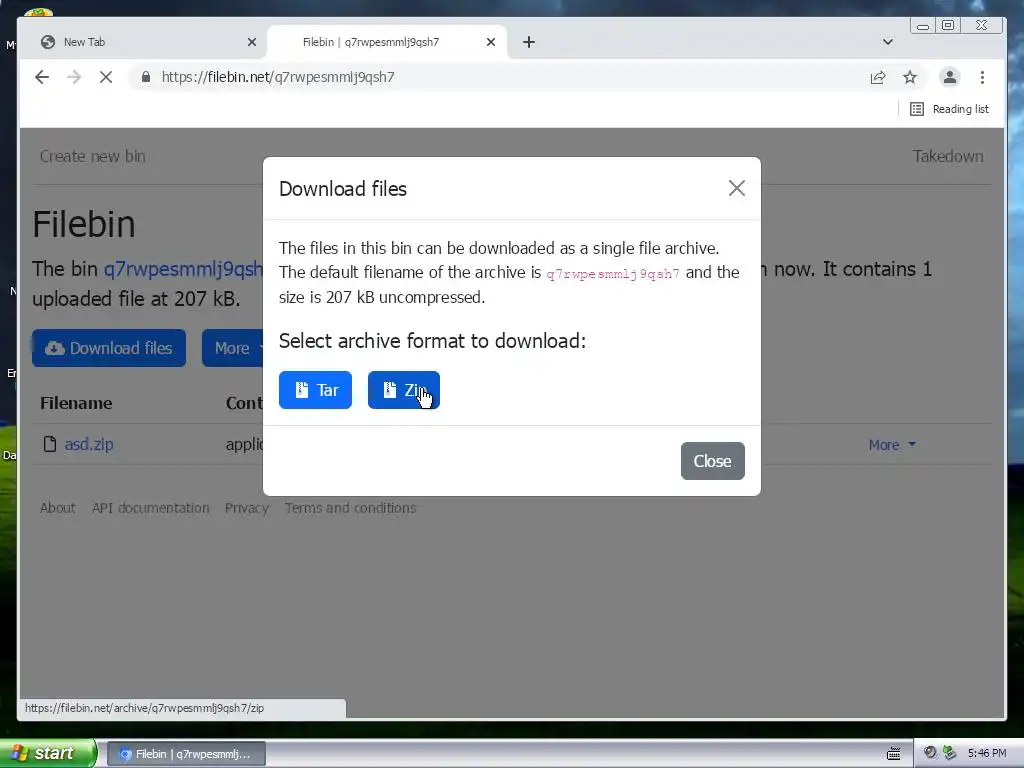This screenshot has width=1024, height=768.
Task: Close the Filebin tab
Action: [x=491, y=42]
